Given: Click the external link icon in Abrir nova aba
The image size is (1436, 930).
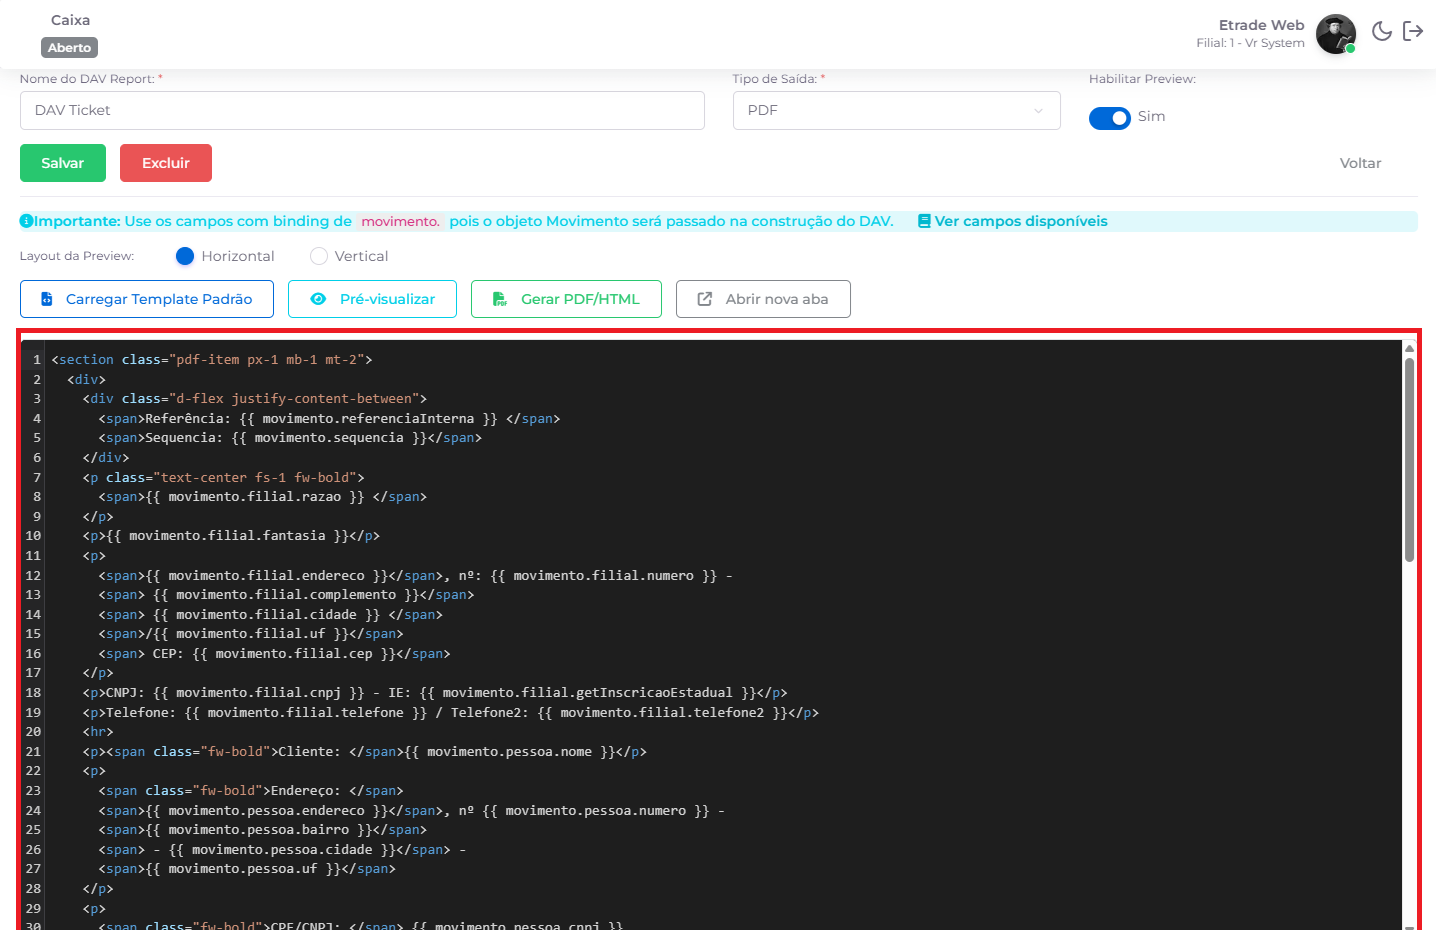Looking at the screenshot, I should [x=705, y=299].
